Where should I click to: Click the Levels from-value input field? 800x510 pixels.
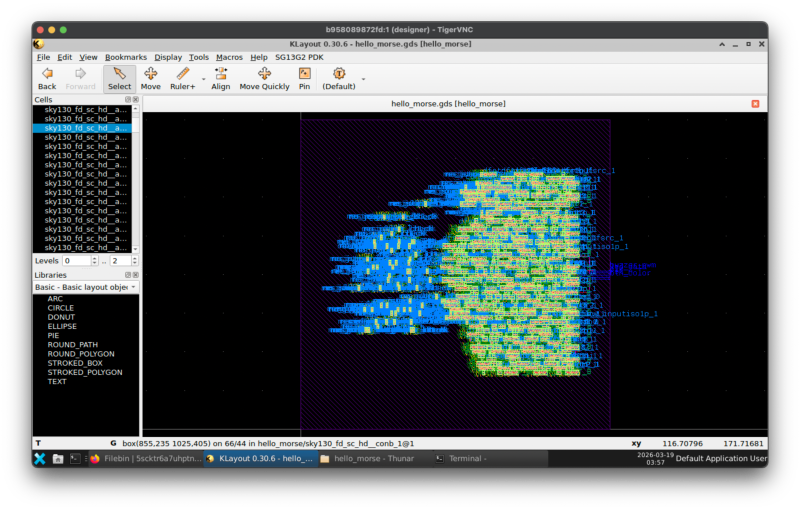[78, 260]
